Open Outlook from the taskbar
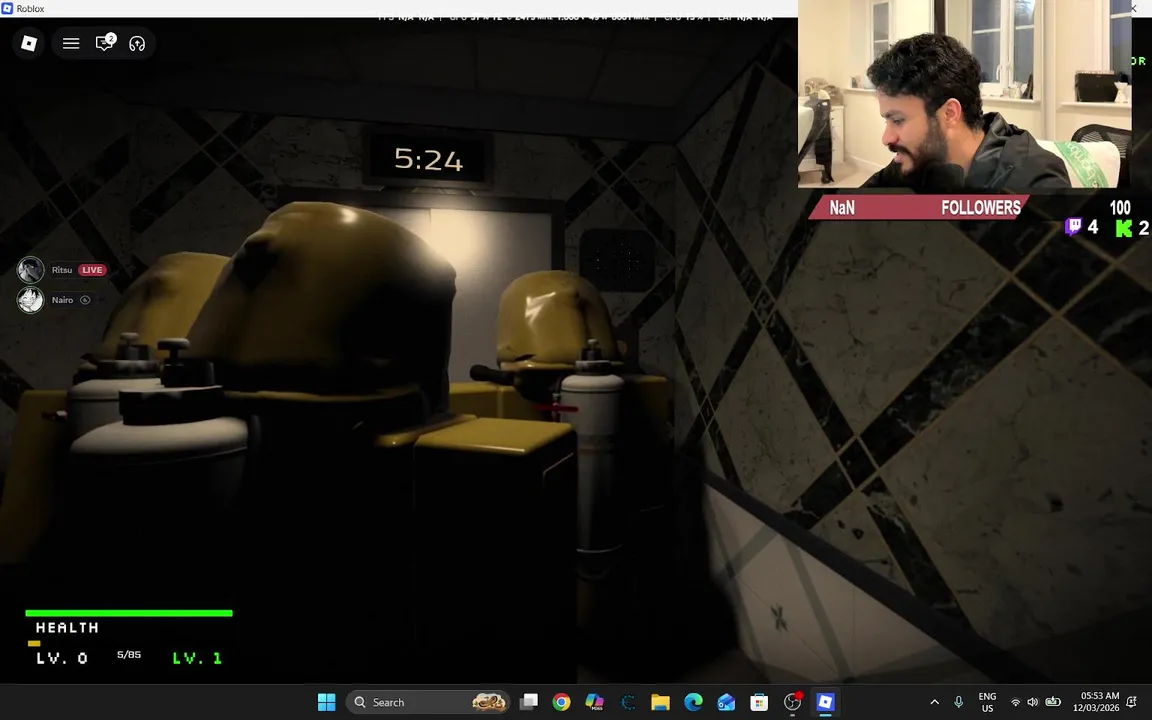The width and height of the screenshot is (1152, 720). pos(727,702)
